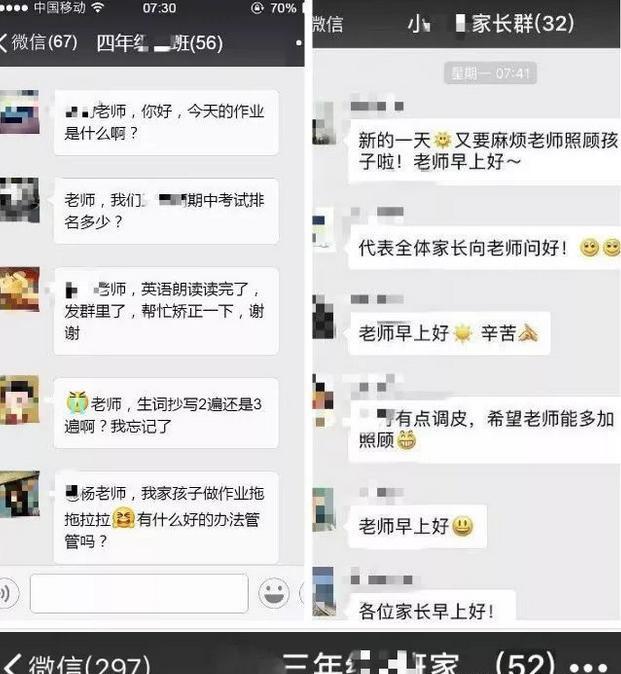The height and width of the screenshot is (674, 621).
Task: Open the three-dots menu in bottom chat header
Action: pos(590,666)
